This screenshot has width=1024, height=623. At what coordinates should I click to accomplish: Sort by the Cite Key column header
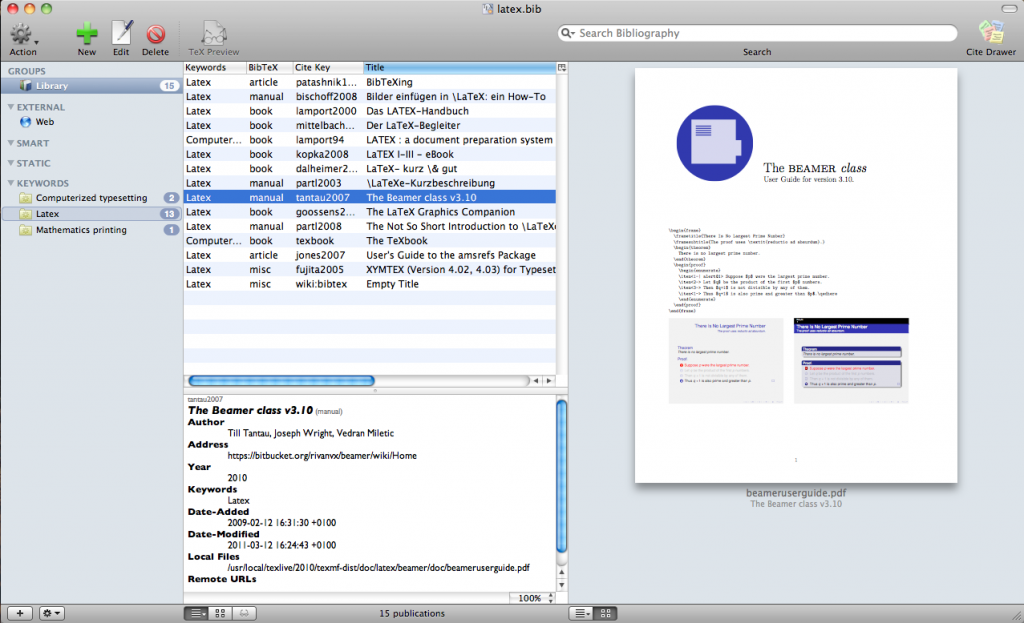point(326,67)
